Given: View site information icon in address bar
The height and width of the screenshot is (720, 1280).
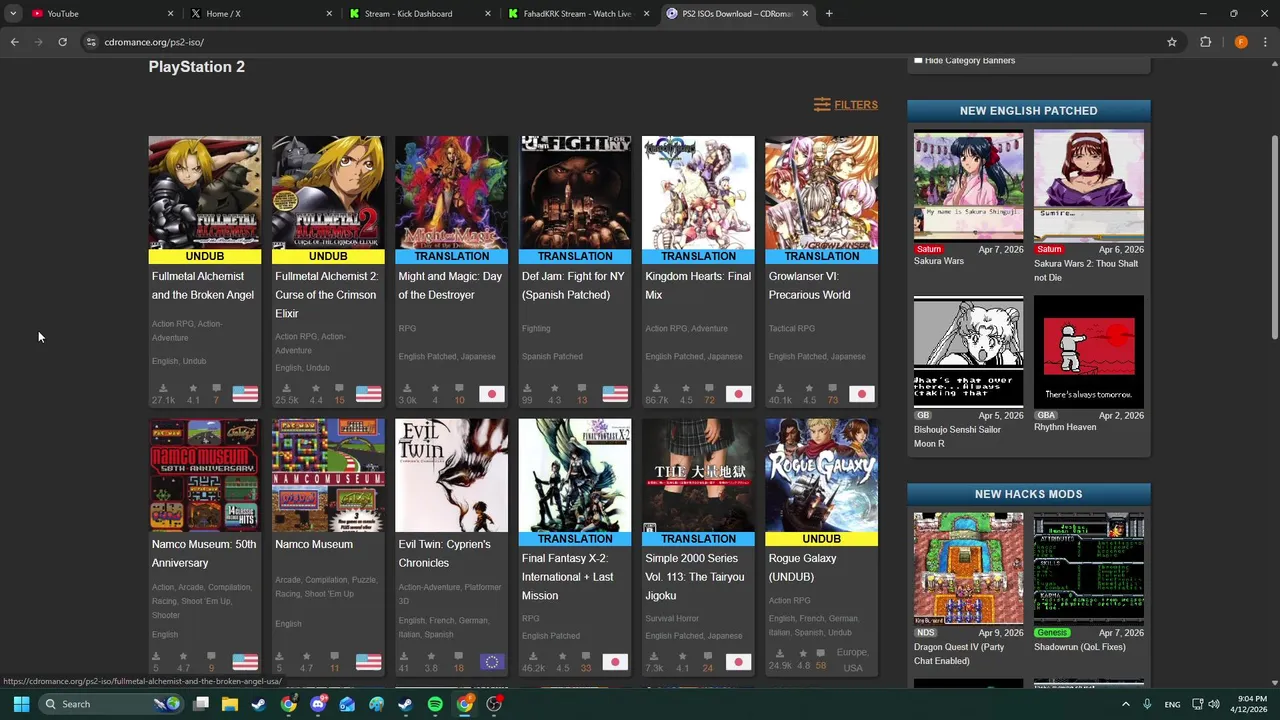Looking at the screenshot, I should click(x=91, y=42).
